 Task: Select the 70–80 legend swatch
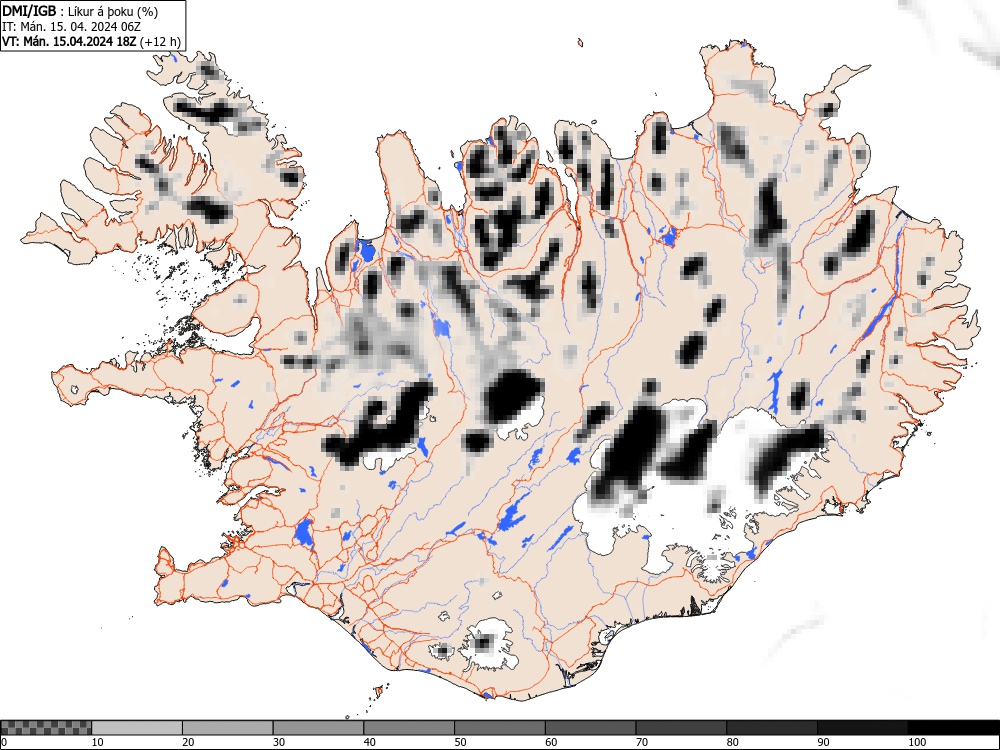(x=681, y=728)
